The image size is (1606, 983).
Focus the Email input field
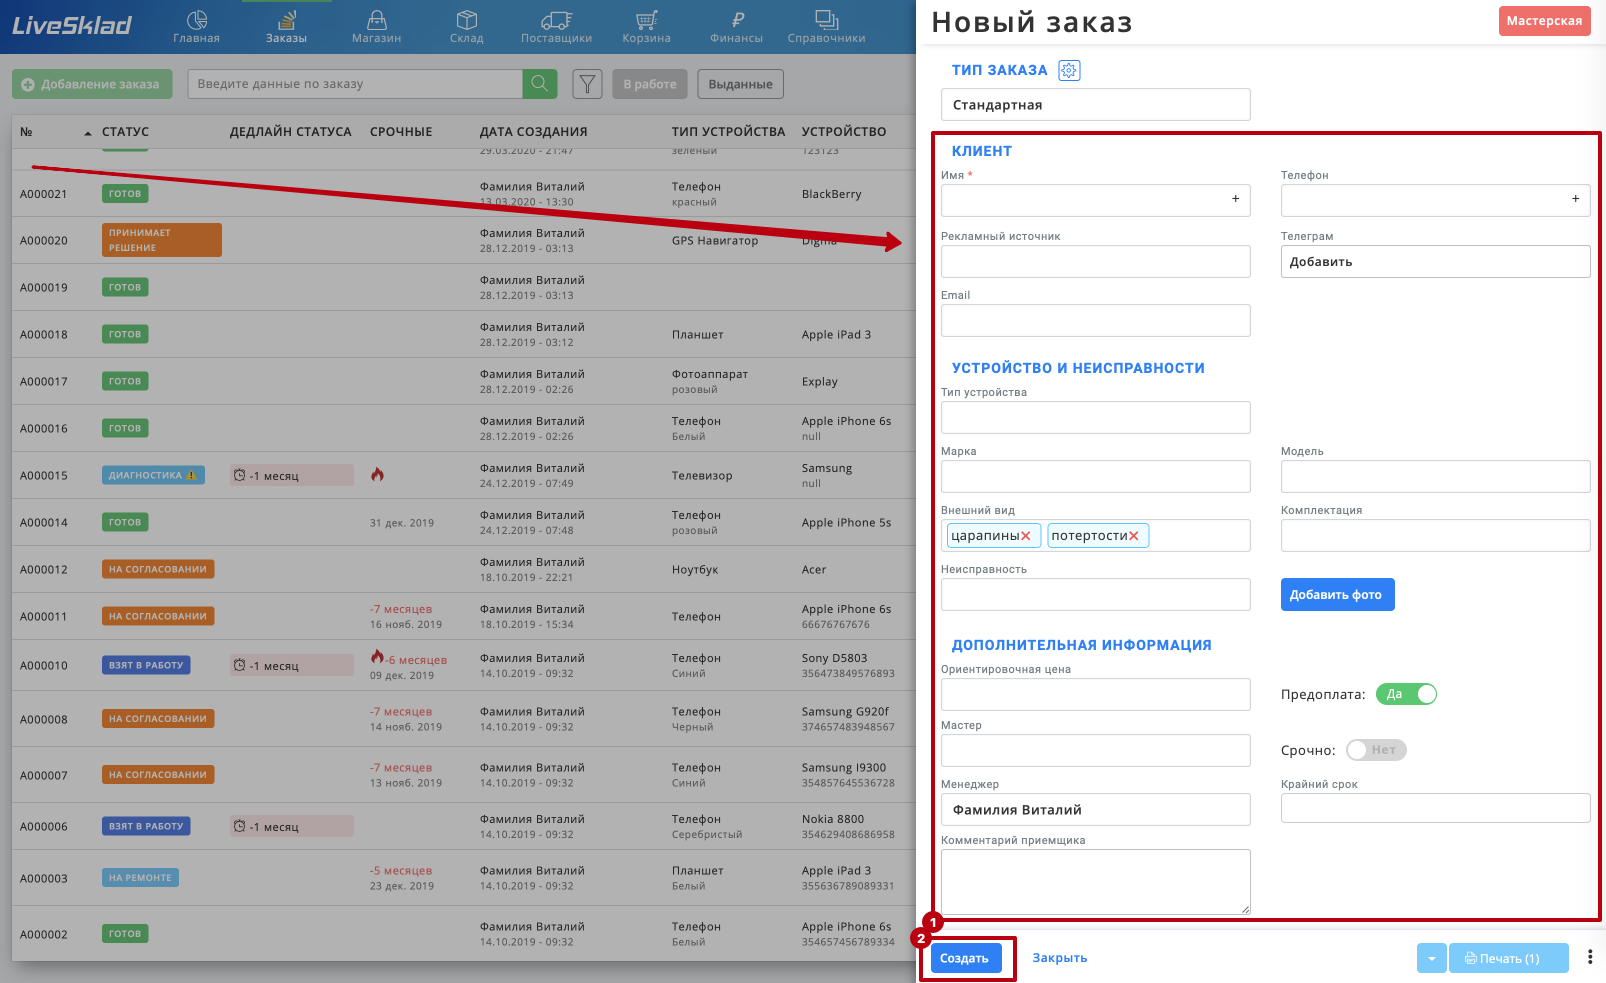(x=1095, y=321)
